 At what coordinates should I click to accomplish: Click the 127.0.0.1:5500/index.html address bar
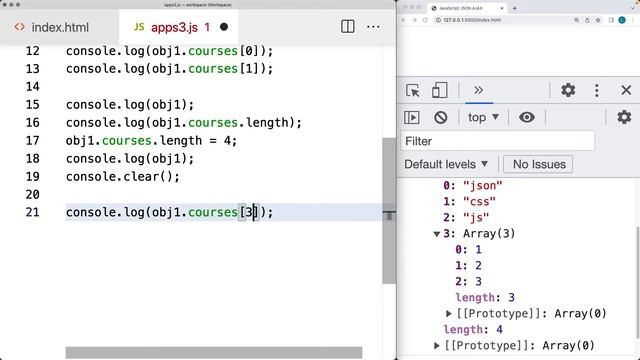click(472, 20)
